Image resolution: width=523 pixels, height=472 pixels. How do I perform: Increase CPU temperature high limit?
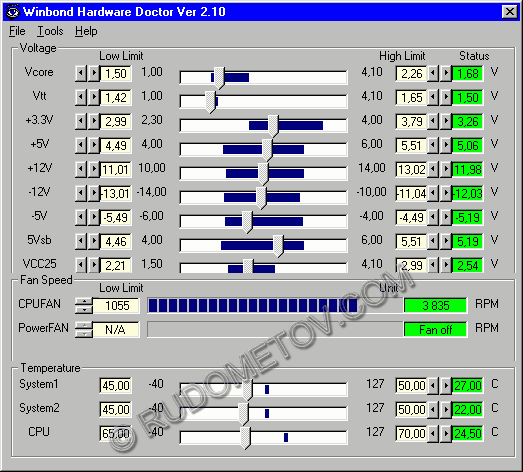click(446, 434)
